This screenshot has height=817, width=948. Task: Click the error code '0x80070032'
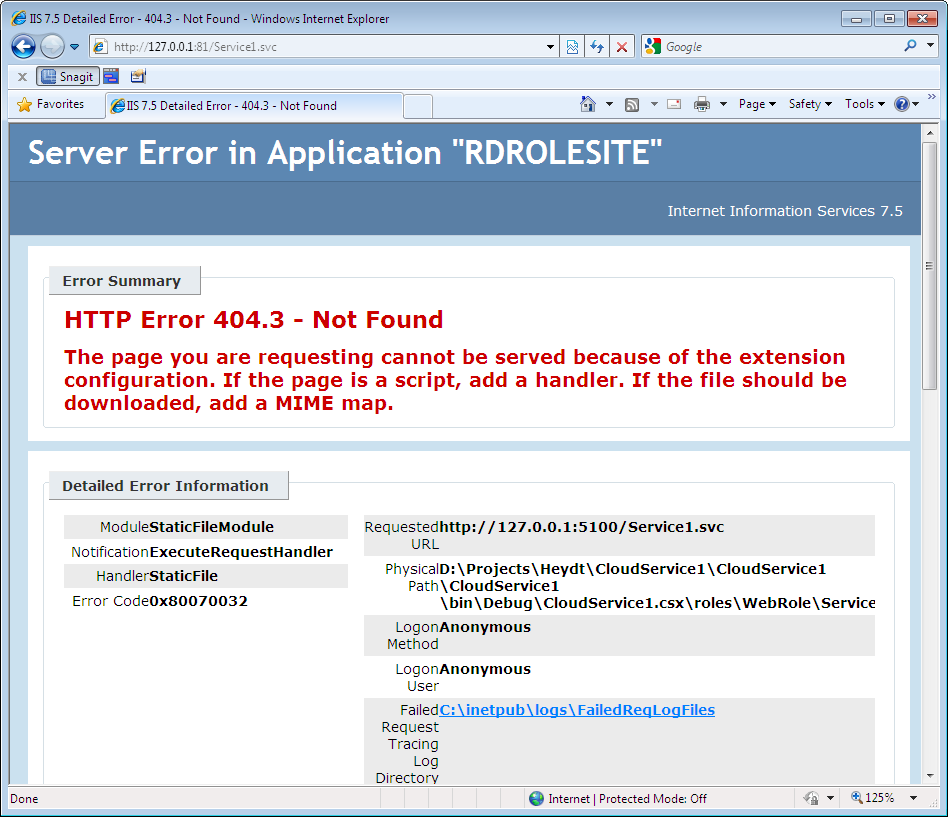tap(198, 601)
